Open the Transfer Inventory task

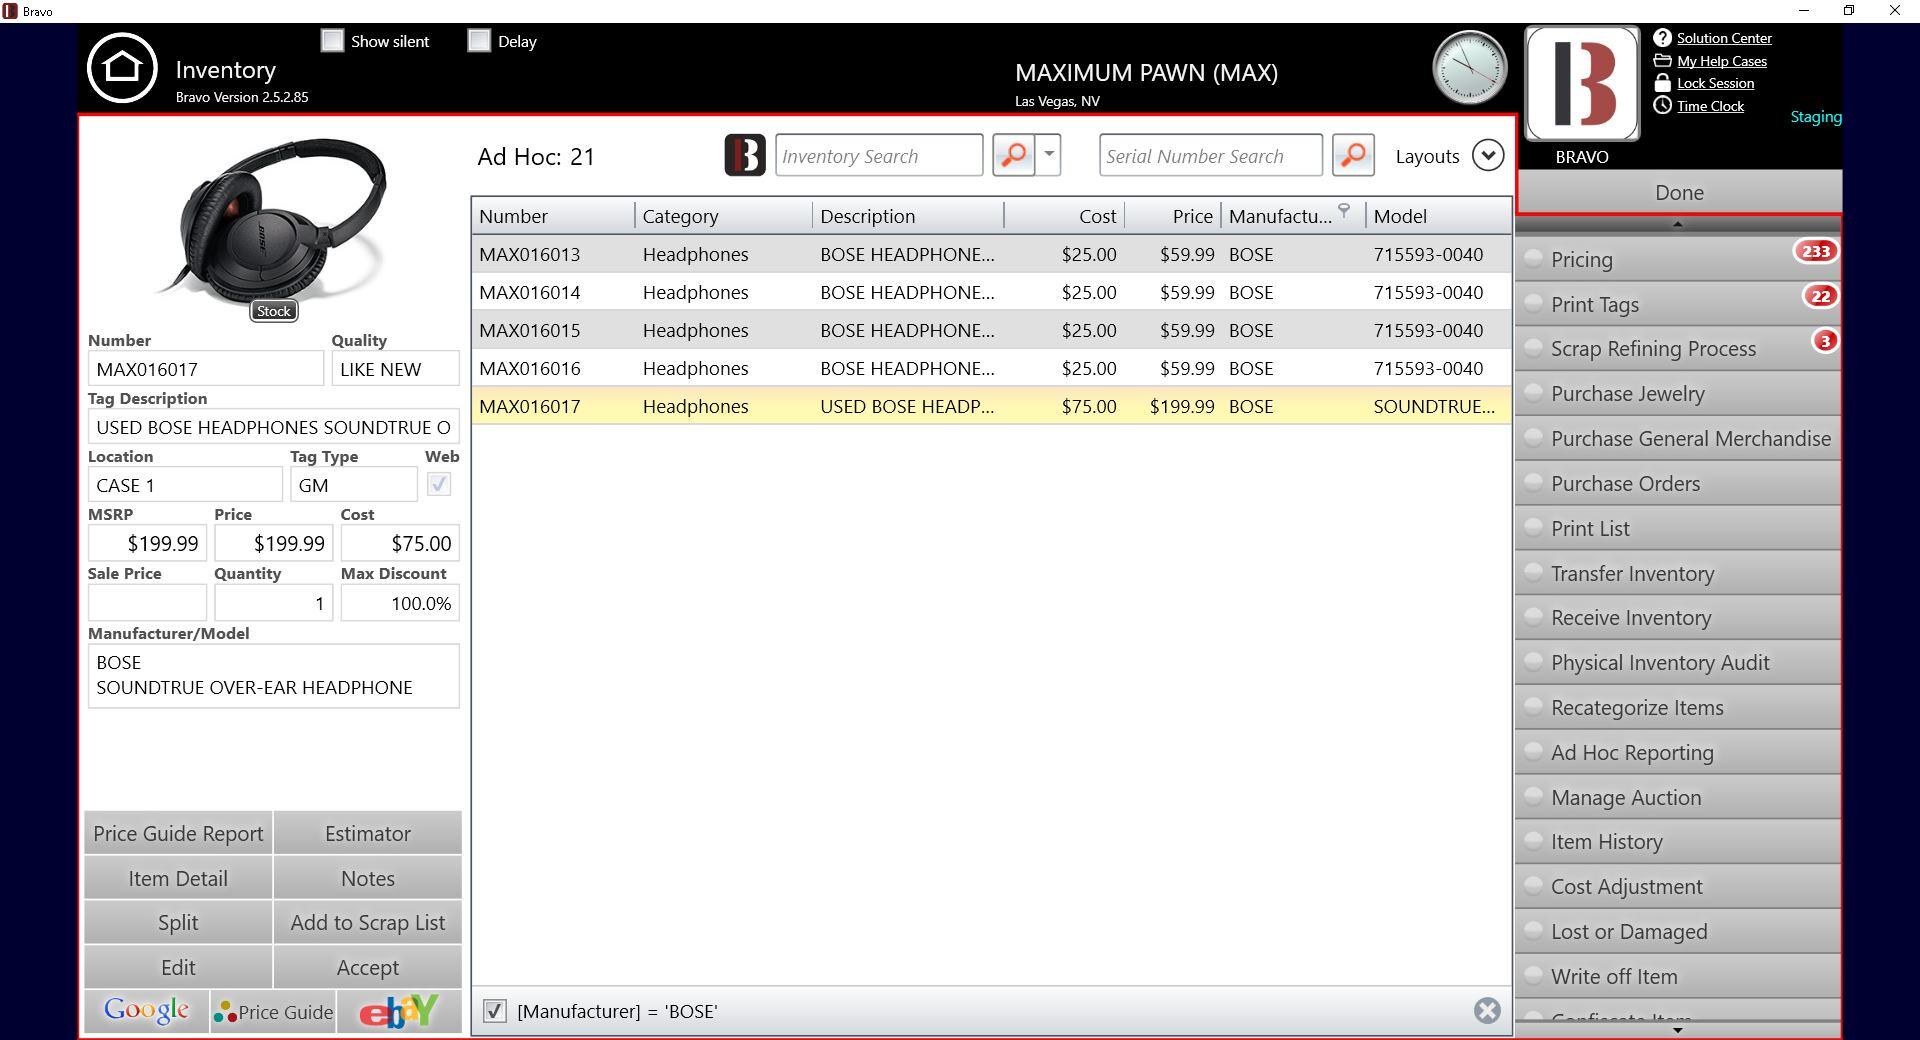1678,573
